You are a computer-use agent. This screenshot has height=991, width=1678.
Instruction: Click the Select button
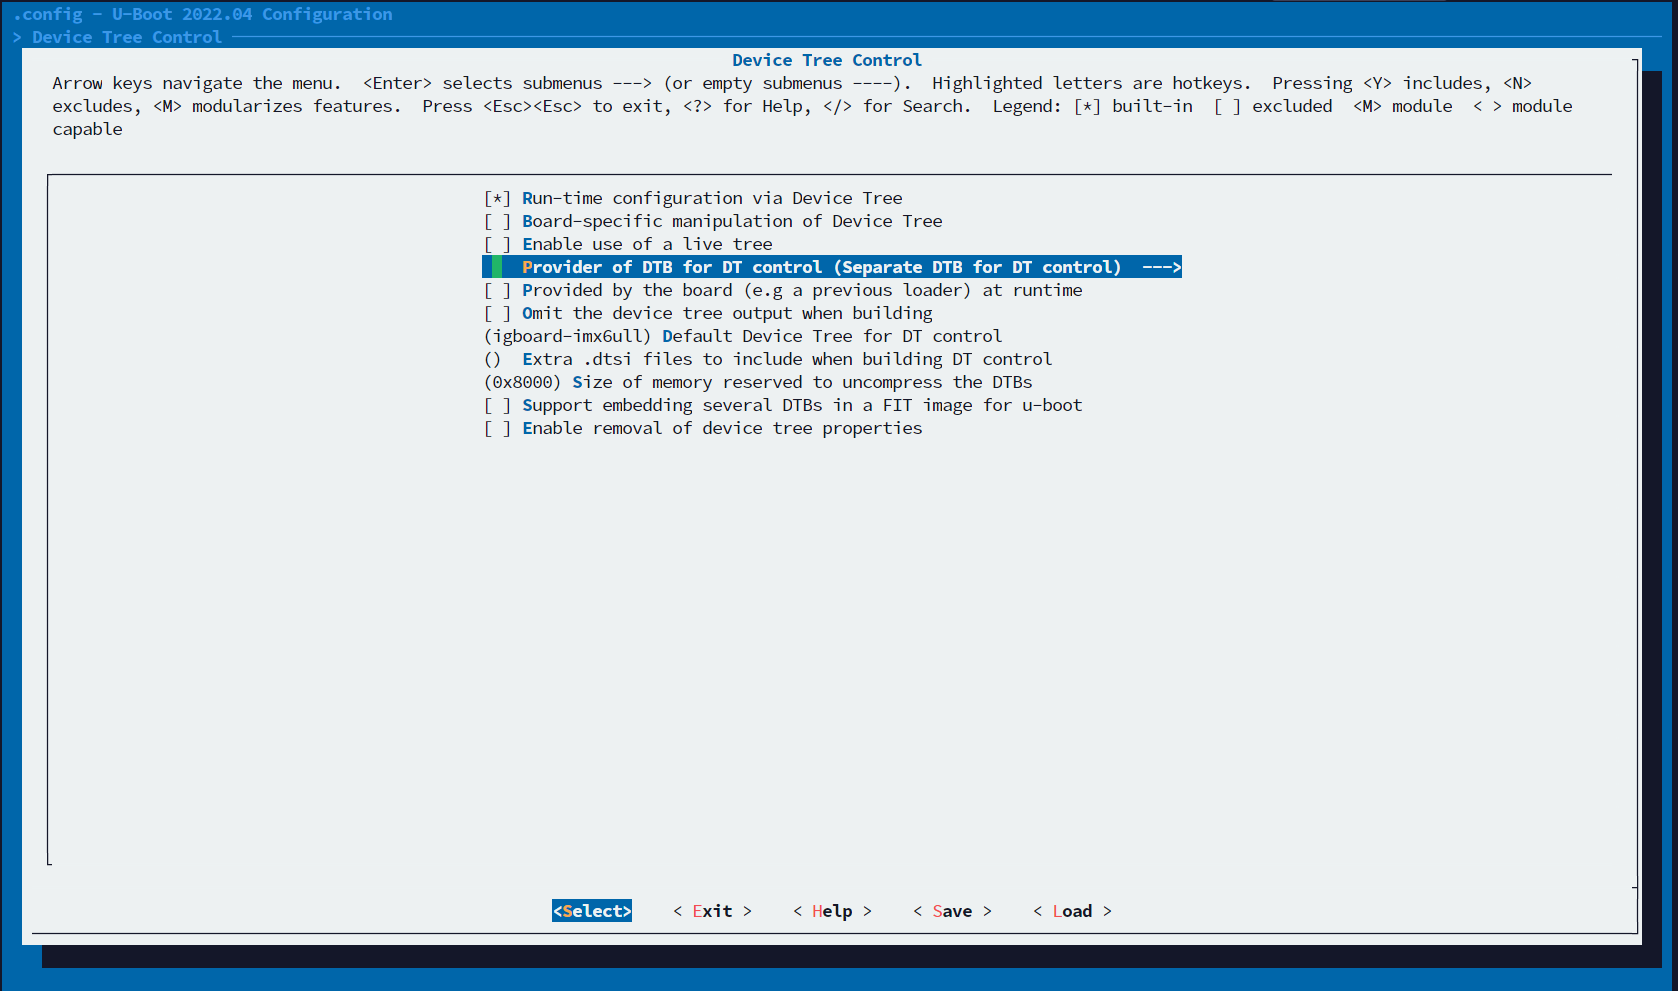click(592, 911)
